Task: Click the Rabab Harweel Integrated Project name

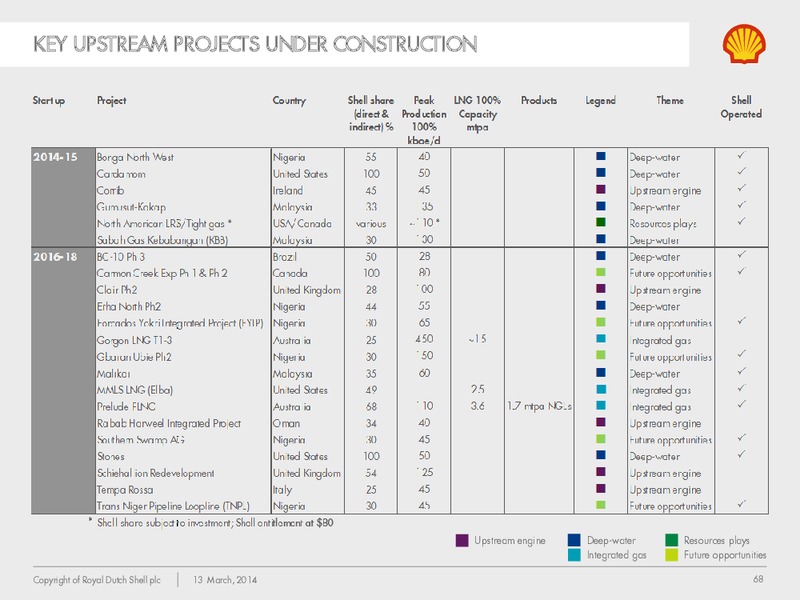Action: pyautogui.click(x=169, y=423)
